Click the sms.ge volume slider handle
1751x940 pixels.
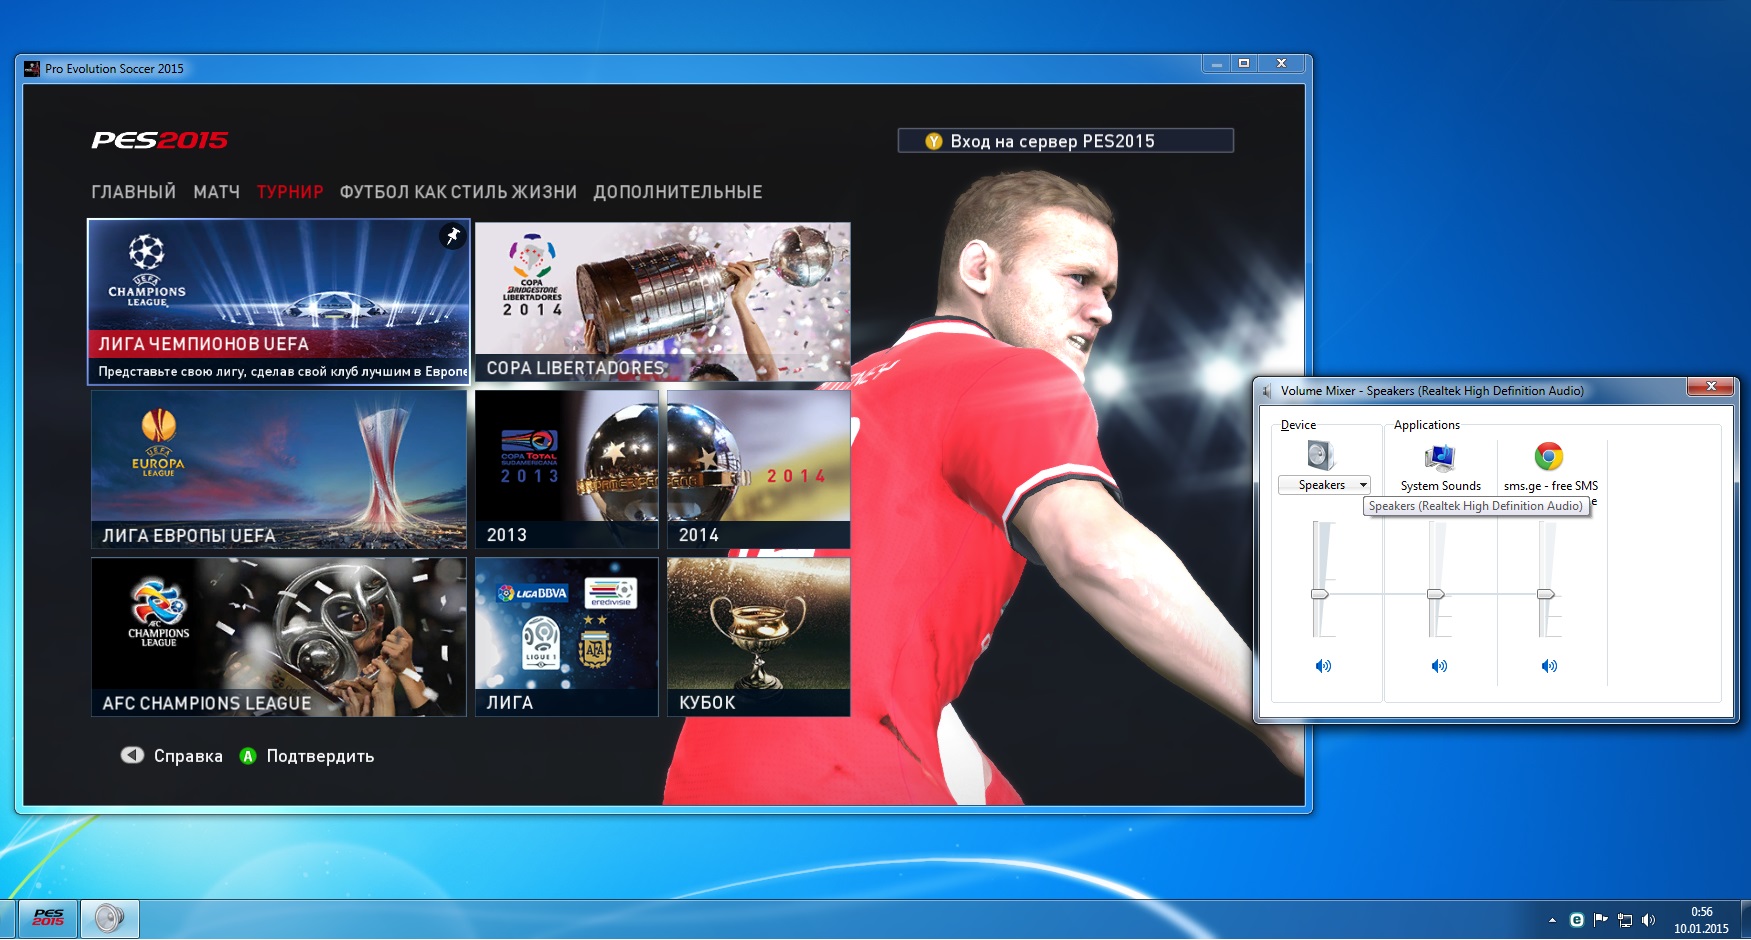click(x=1546, y=594)
